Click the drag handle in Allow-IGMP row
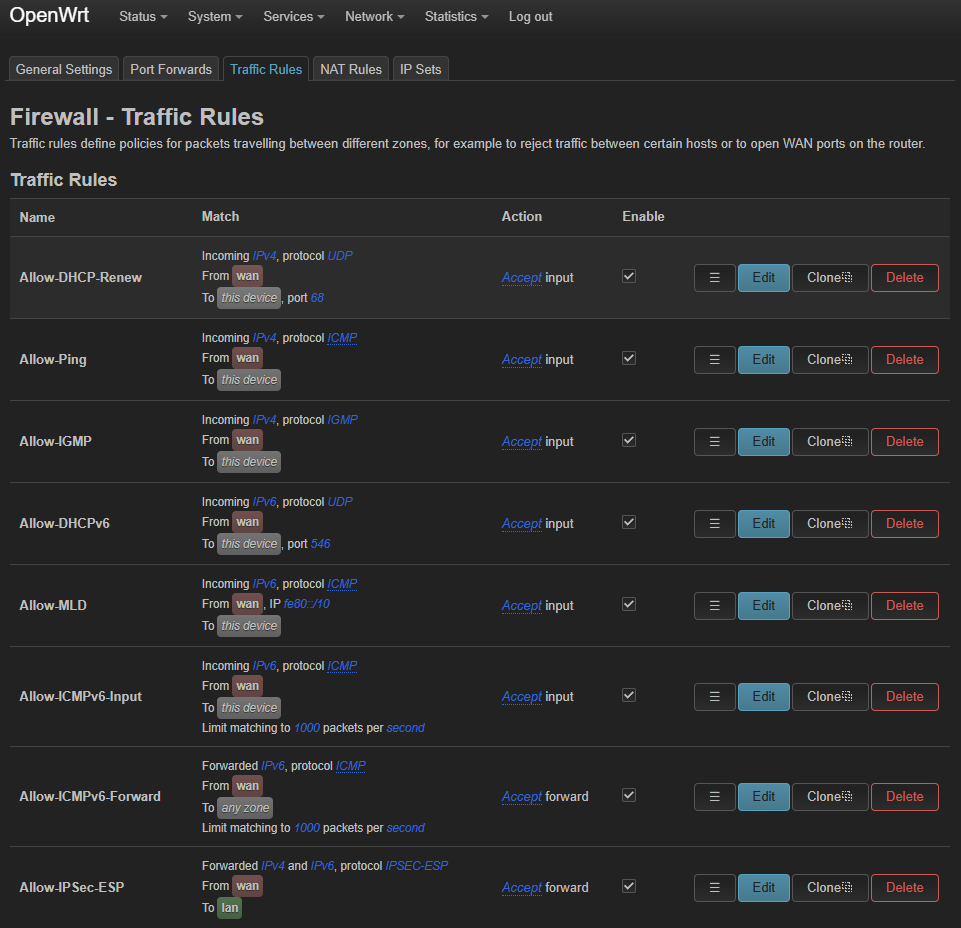Screen dimensions: 961x928 coord(714,442)
